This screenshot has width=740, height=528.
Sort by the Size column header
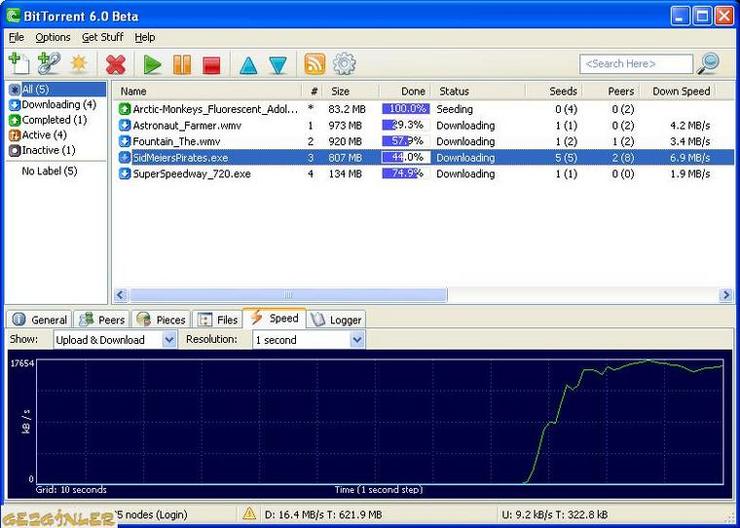click(x=352, y=91)
